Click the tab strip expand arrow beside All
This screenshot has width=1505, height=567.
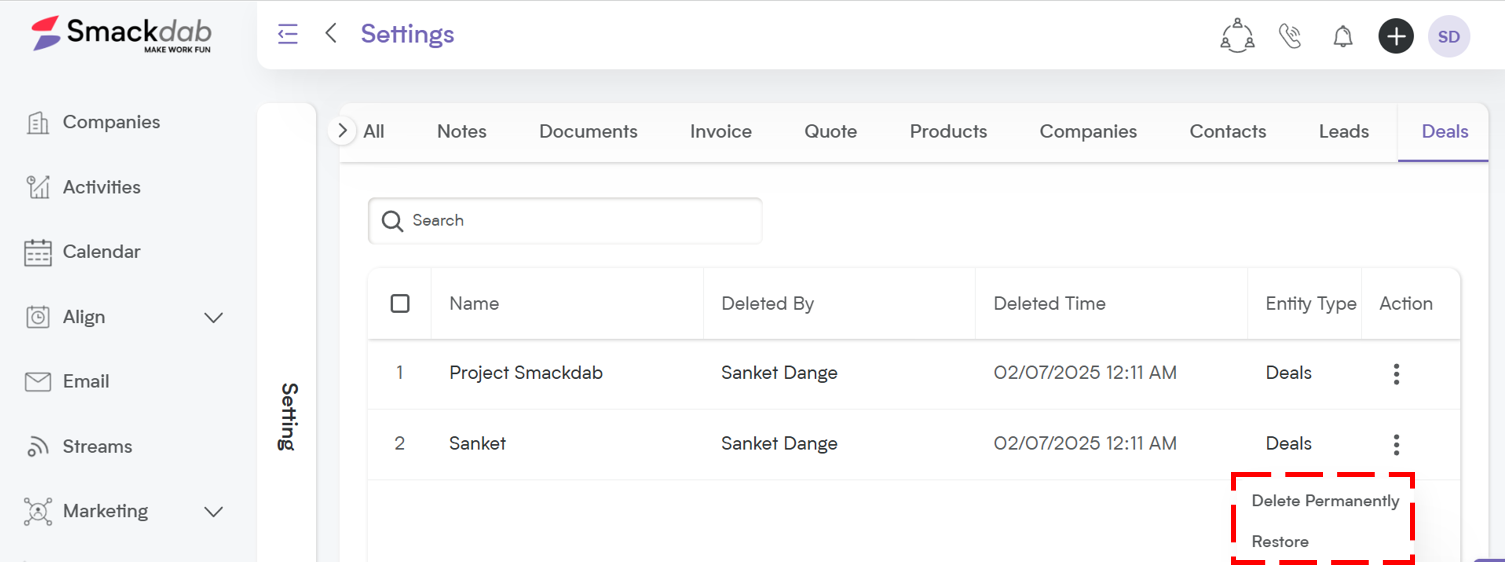click(343, 131)
